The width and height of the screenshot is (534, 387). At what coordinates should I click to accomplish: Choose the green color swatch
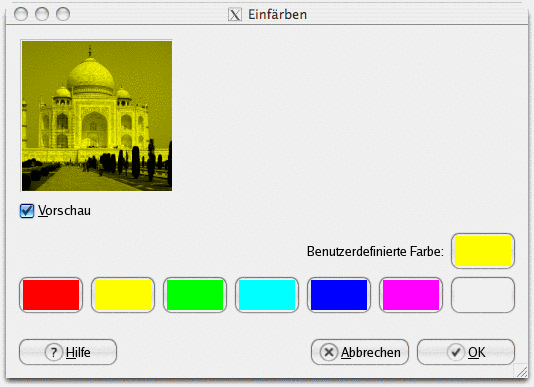pos(195,295)
